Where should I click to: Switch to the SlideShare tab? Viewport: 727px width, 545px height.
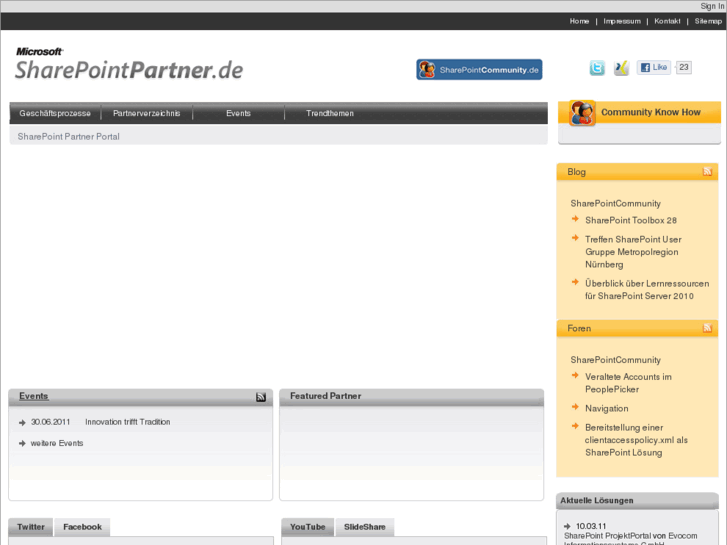[364, 527]
